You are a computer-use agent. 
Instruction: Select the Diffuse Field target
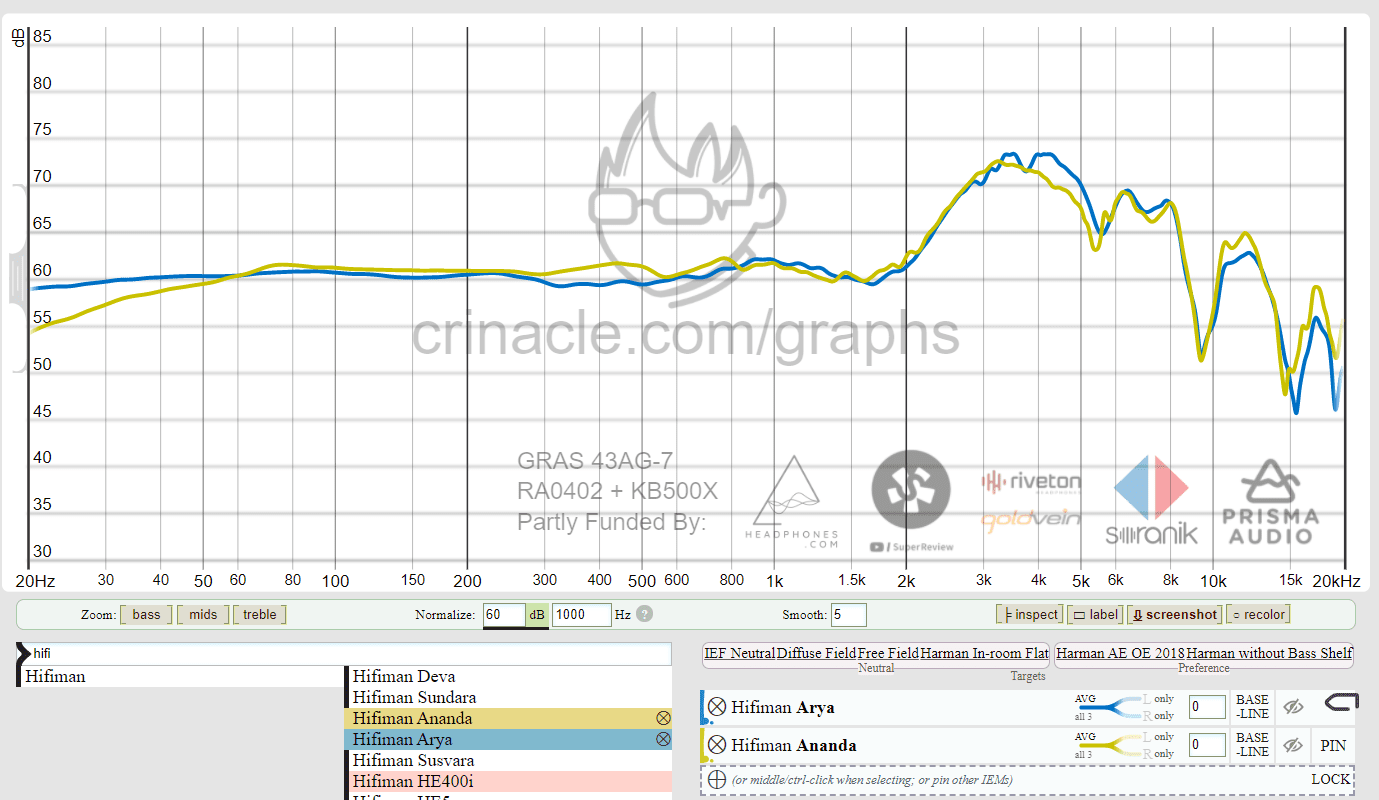[816, 653]
